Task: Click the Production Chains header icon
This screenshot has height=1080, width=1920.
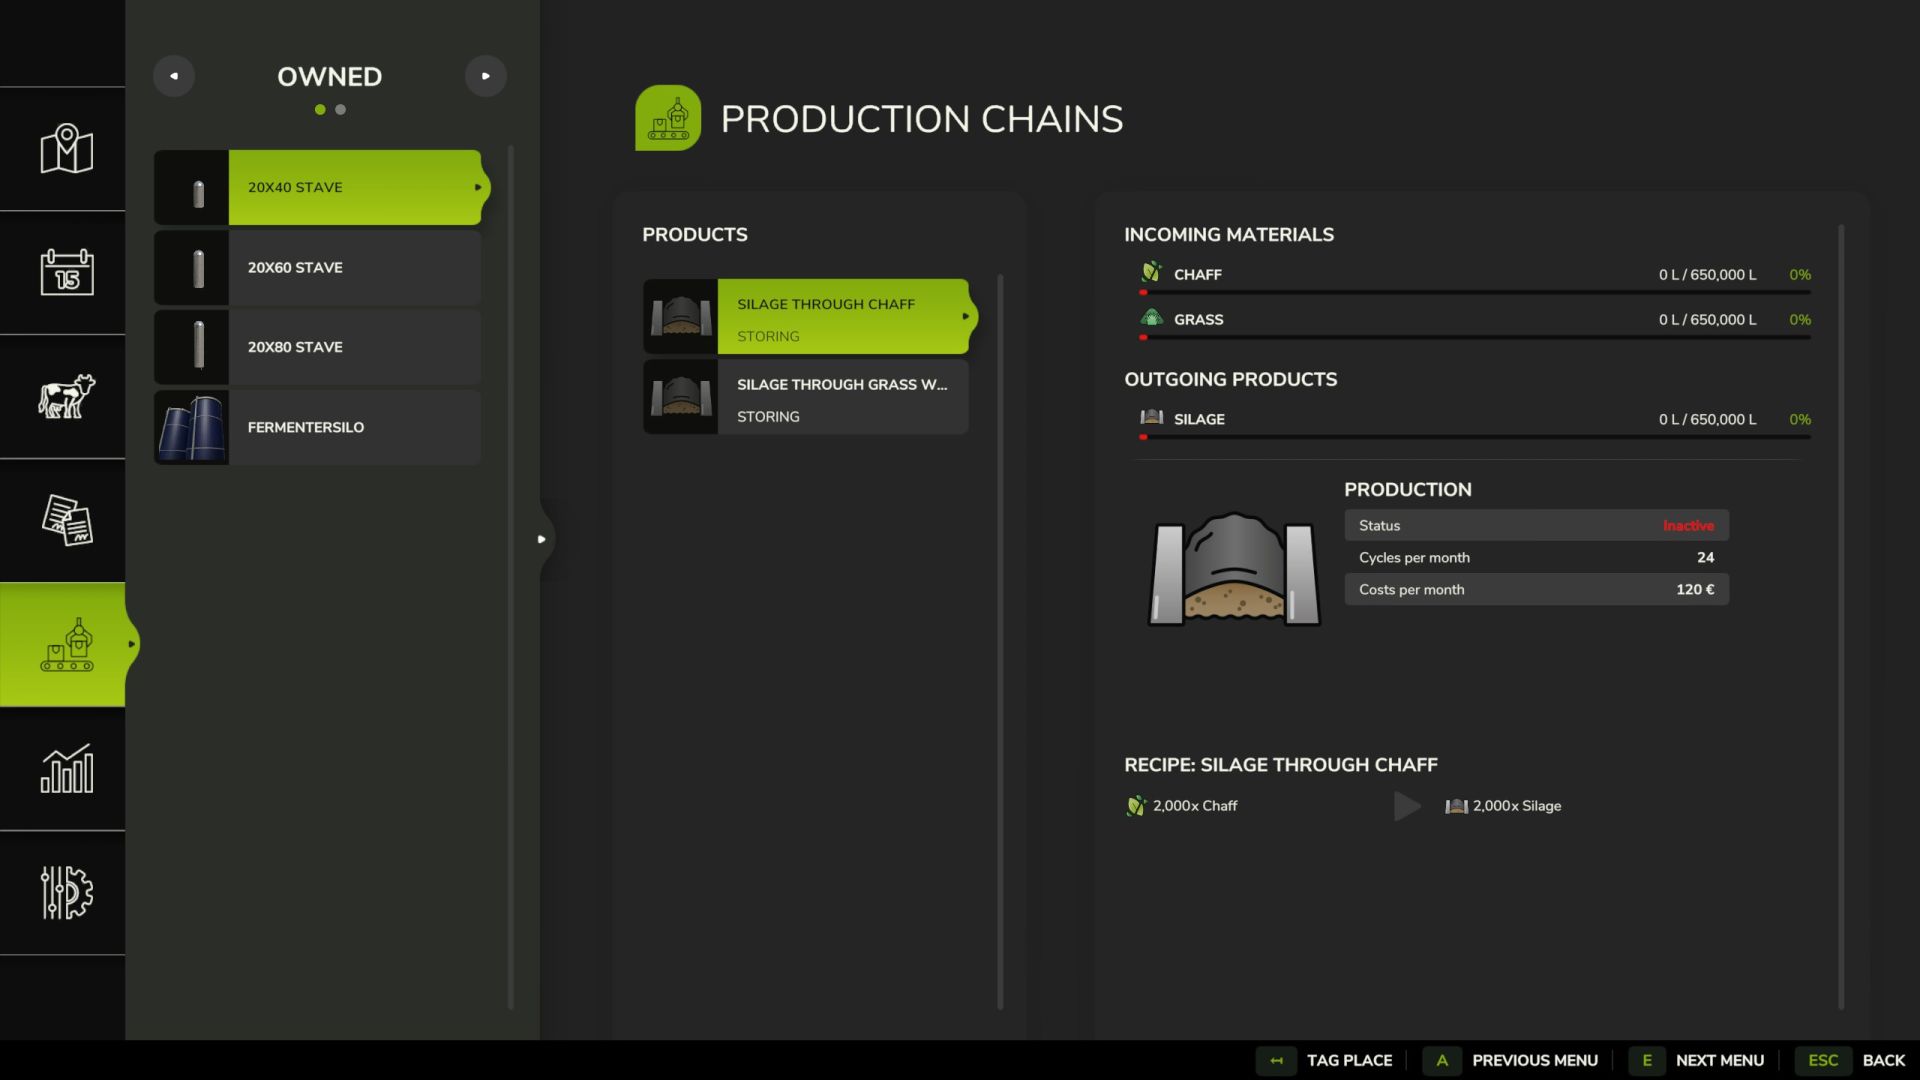Action: pyautogui.click(x=667, y=118)
